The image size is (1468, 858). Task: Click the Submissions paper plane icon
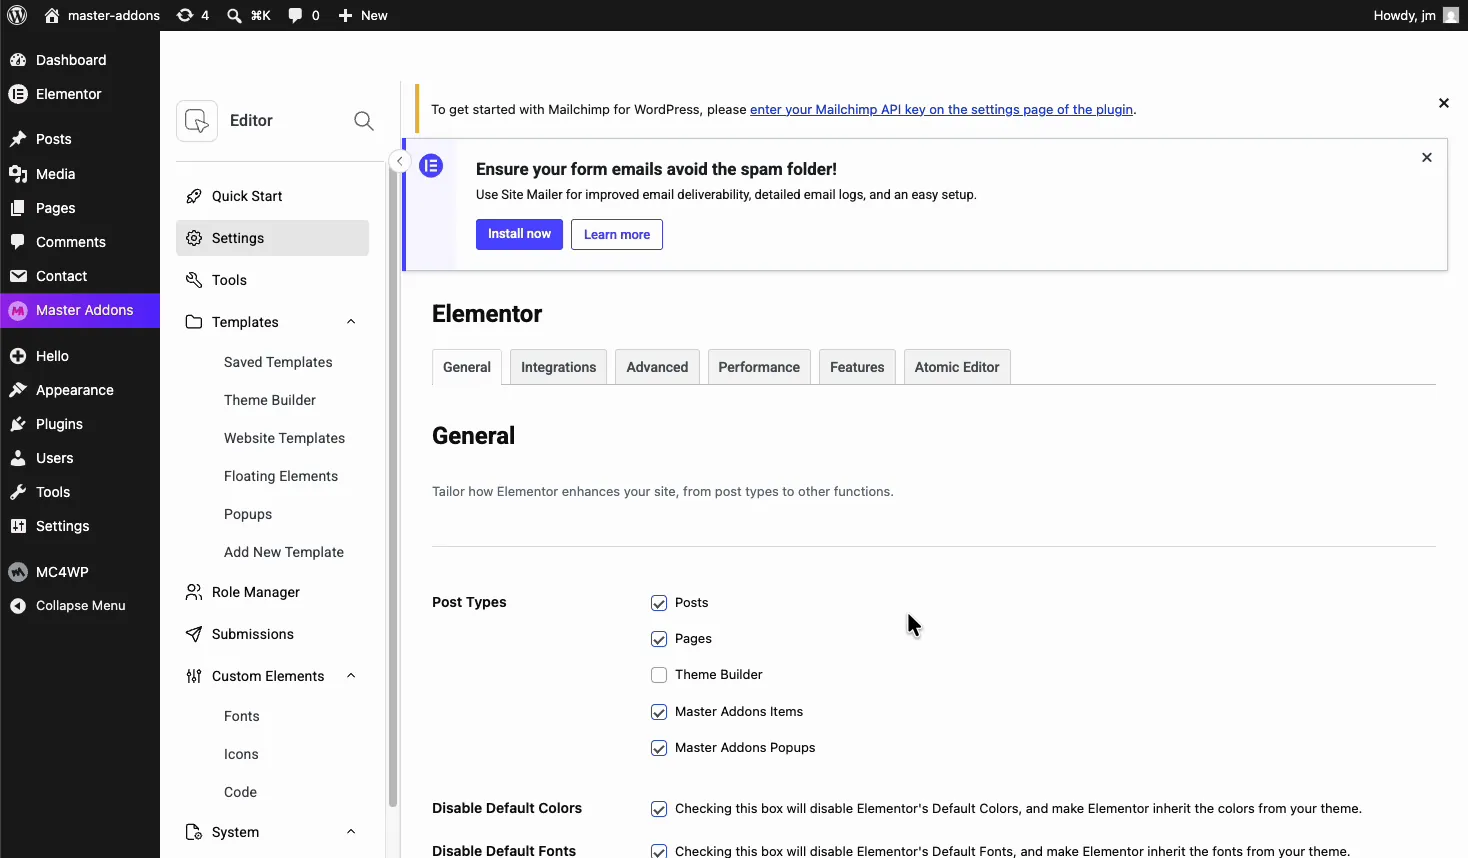coord(194,634)
